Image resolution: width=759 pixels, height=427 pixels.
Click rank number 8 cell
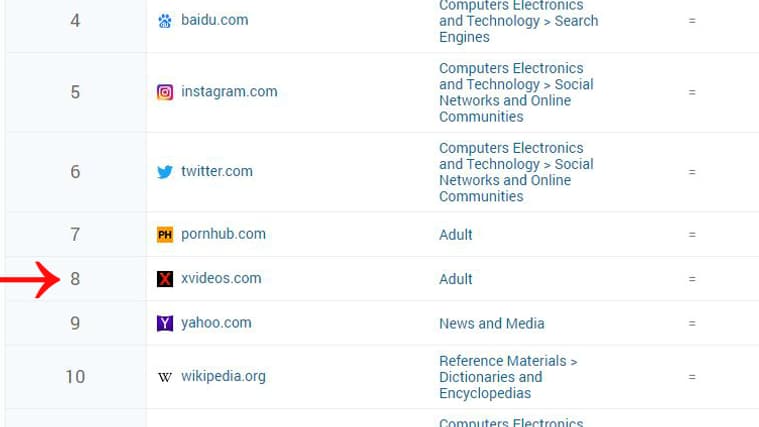click(x=75, y=279)
